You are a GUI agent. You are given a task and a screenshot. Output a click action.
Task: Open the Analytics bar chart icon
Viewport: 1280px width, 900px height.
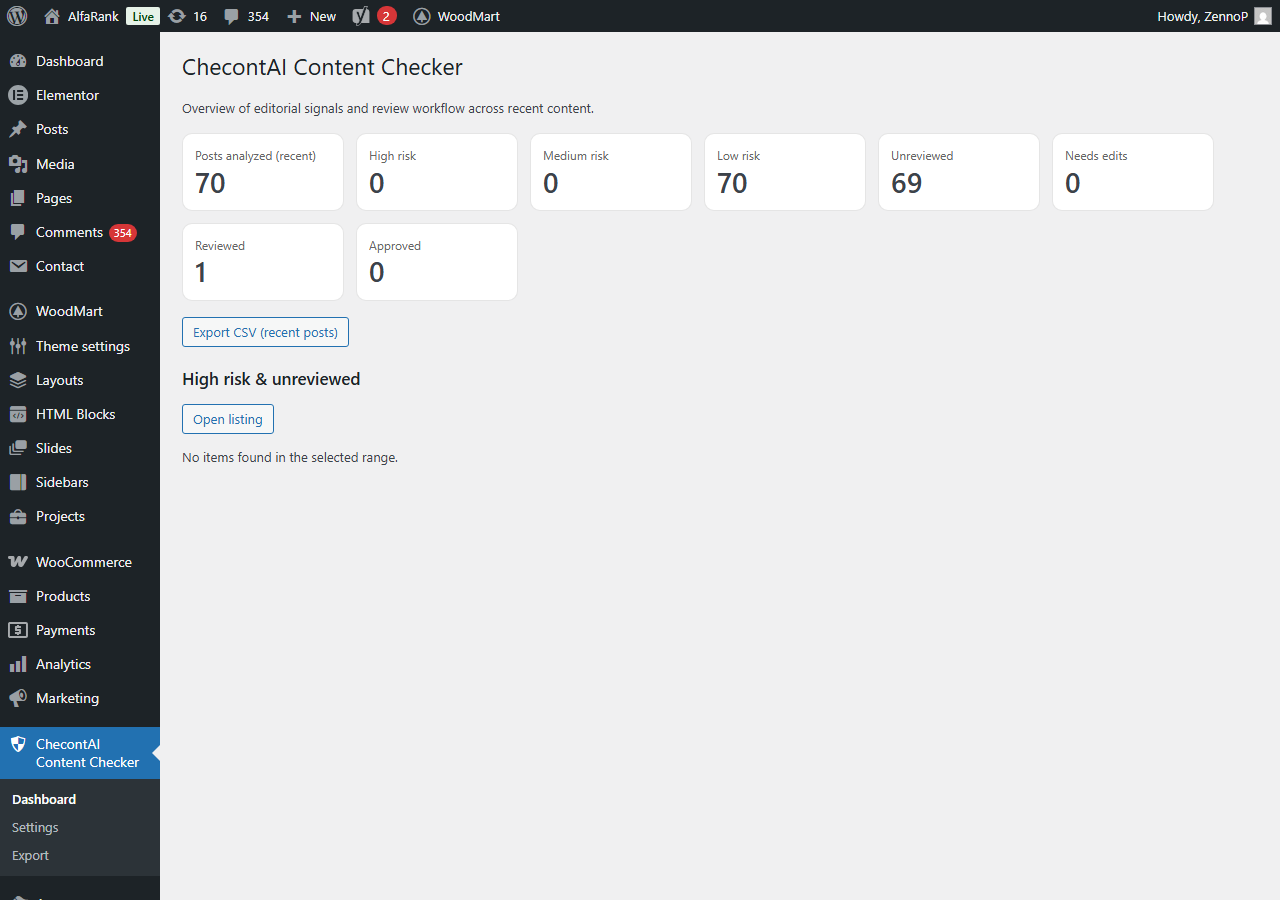pyautogui.click(x=17, y=664)
